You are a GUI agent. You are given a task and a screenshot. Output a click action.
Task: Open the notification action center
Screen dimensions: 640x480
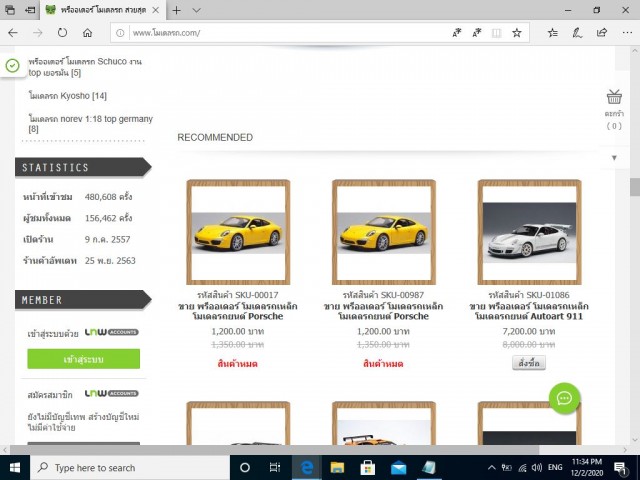pyautogui.click(x=621, y=468)
